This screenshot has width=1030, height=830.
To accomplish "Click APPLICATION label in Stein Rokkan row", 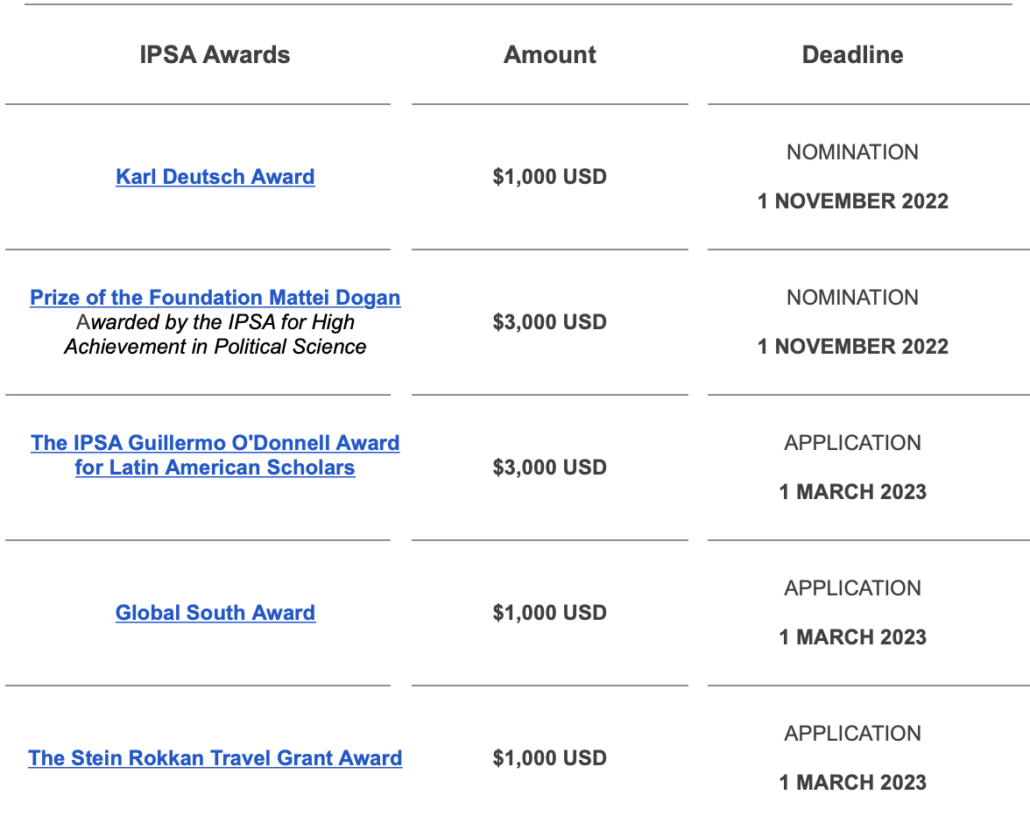I will [853, 733].
